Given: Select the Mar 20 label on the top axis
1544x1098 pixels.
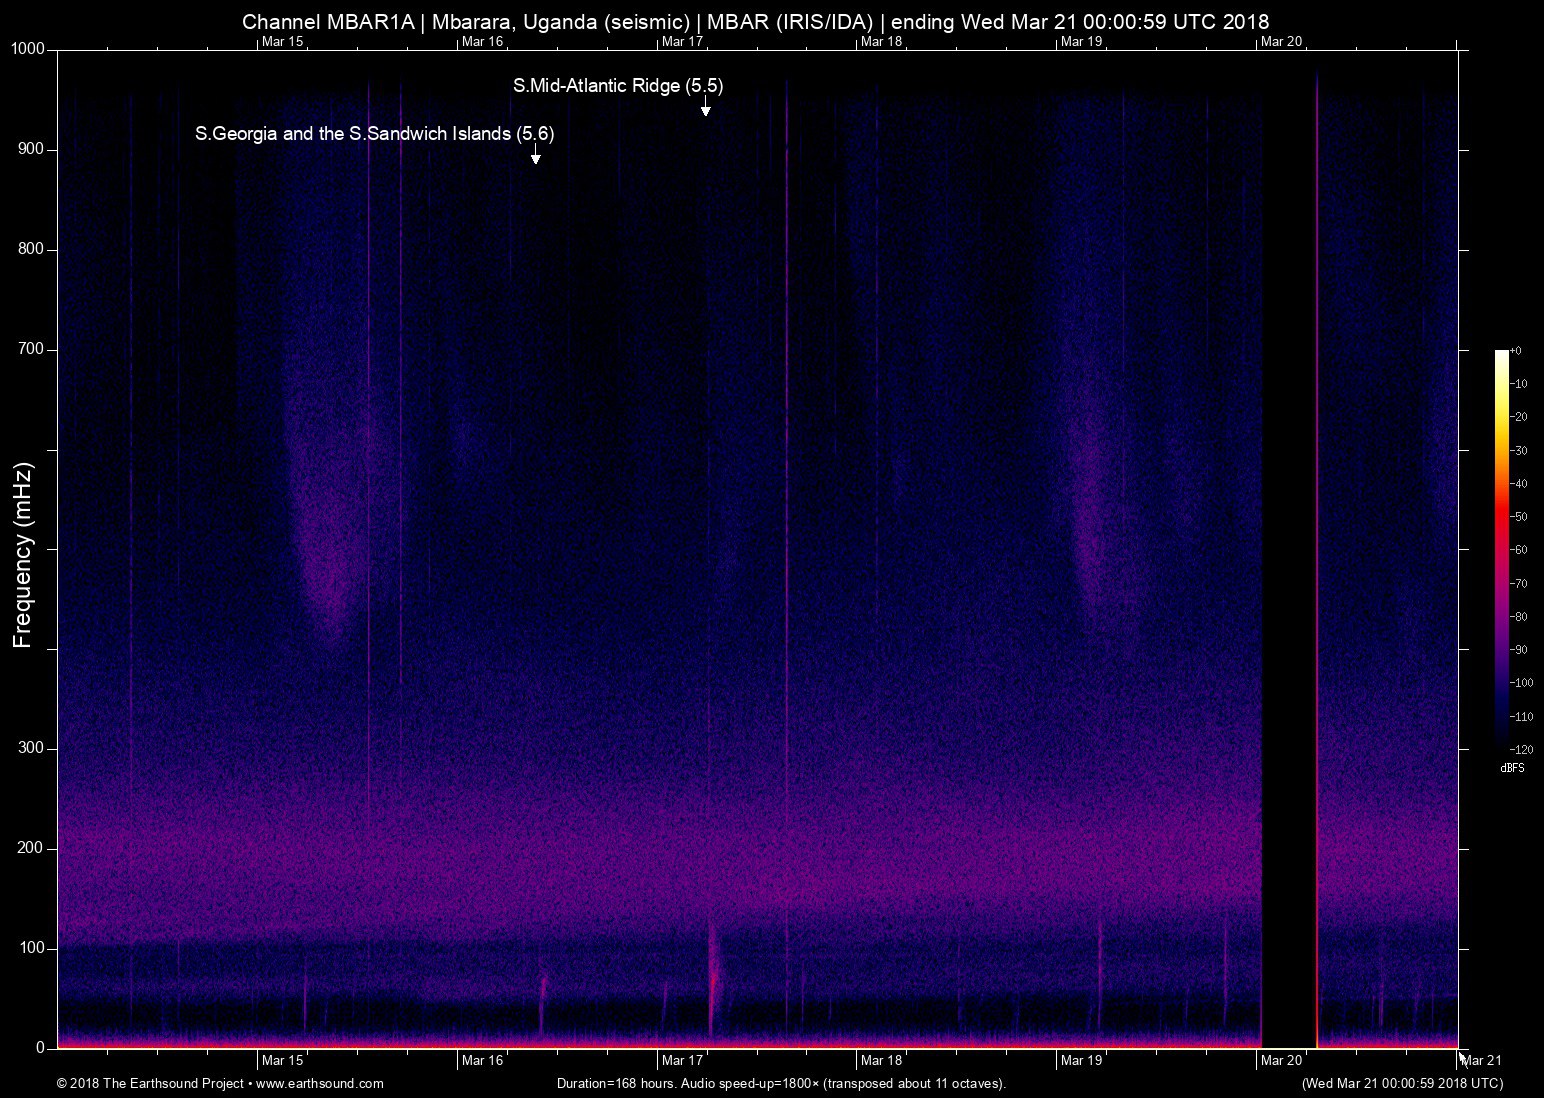Looking at the screenshot, I should [1281, 41].
